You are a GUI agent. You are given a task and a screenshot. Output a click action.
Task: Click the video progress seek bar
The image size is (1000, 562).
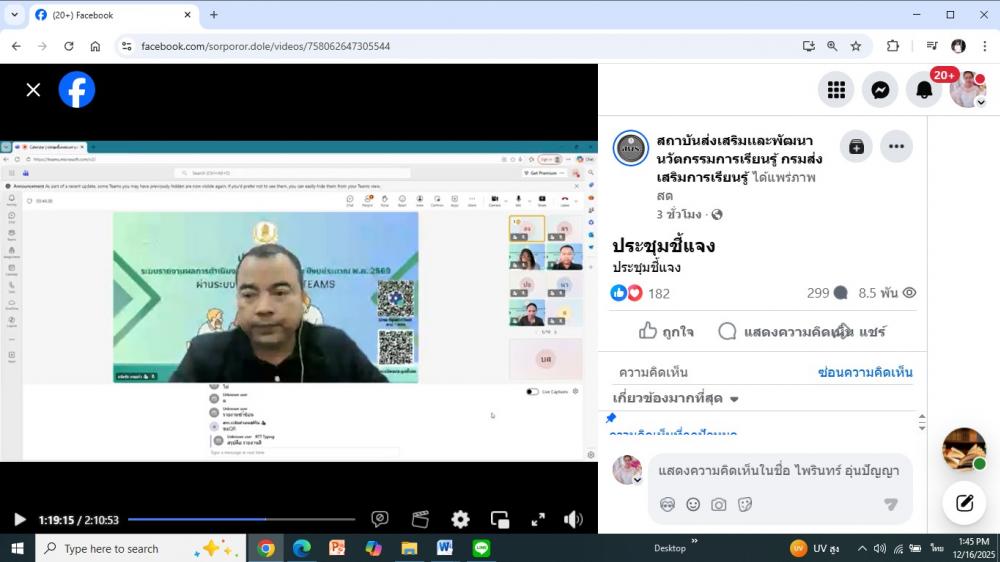[240, 519]
